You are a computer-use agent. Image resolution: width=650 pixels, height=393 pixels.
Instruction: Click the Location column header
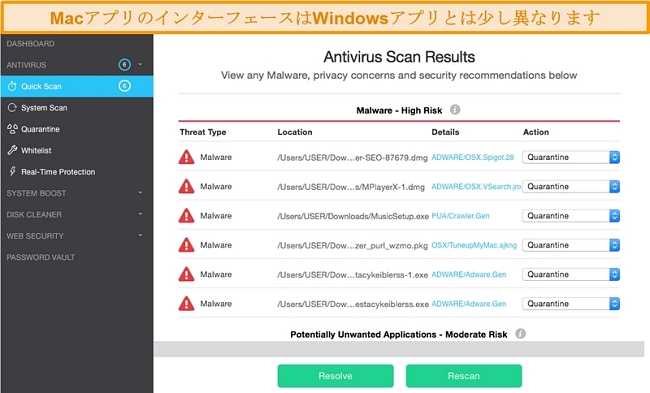coord(295,132)
